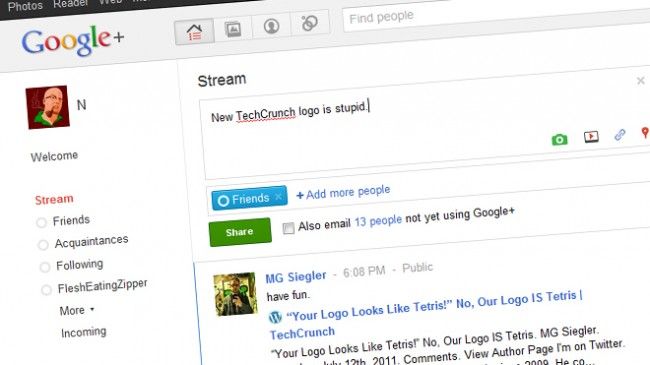
Task: Open the Circles icon in toolbar
Action: pyautogui.click(x=310, y=23)
